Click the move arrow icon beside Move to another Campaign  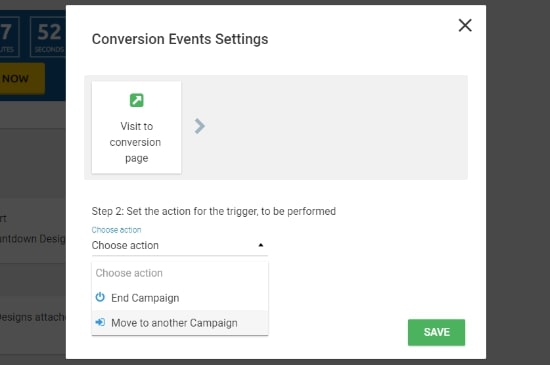coord(100,322)
